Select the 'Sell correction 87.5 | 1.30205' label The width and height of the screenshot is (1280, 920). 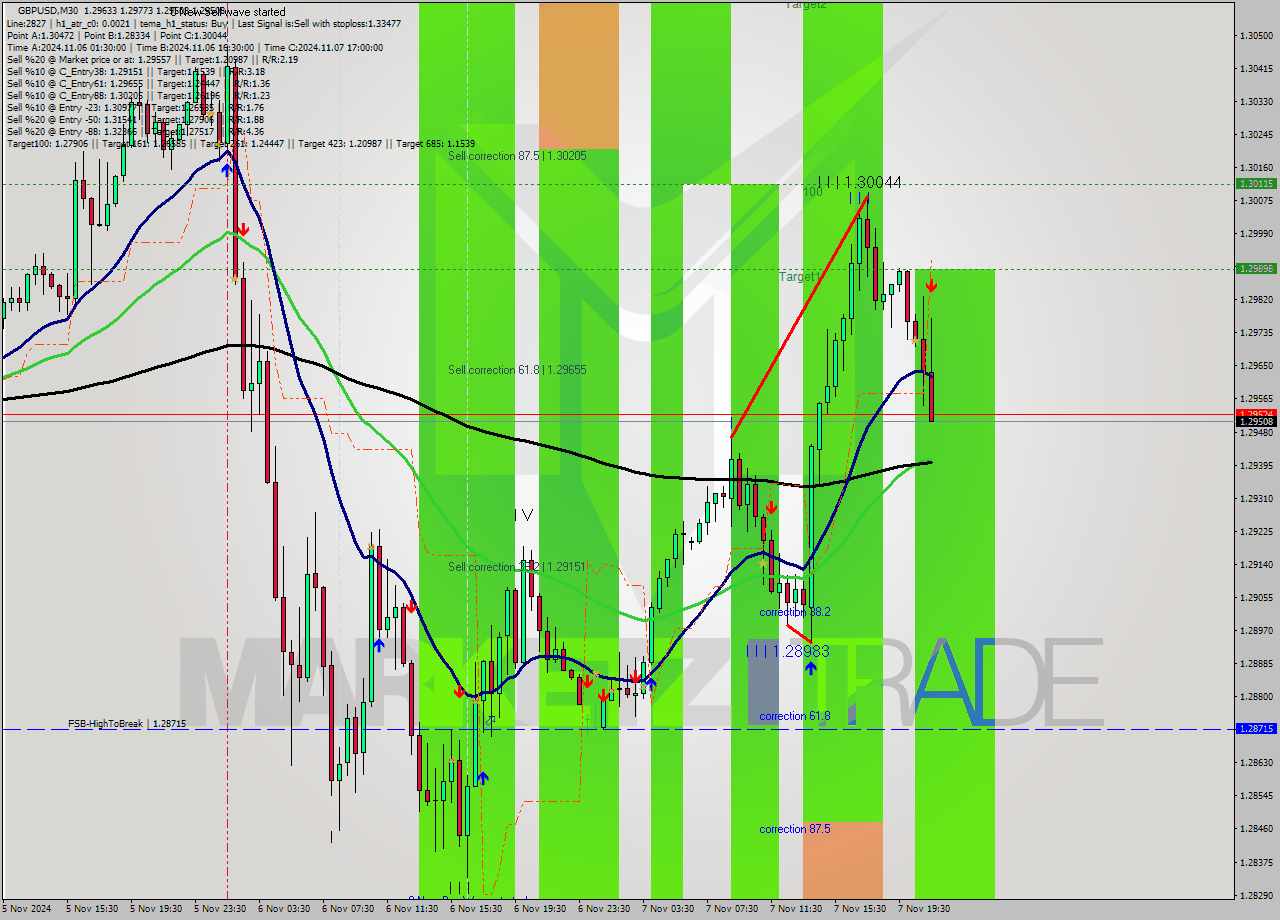pos(517,156)
